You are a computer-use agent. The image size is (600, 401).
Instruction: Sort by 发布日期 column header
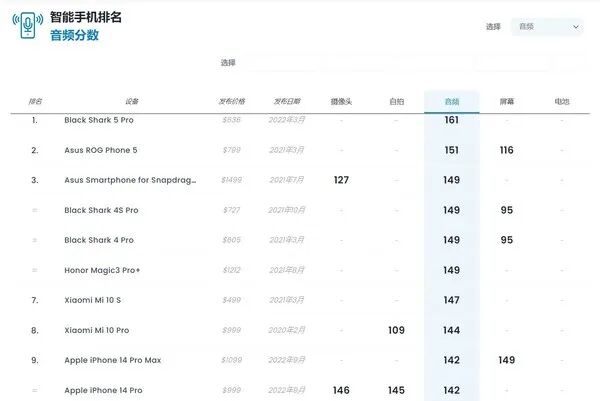[x=287, y=101]
